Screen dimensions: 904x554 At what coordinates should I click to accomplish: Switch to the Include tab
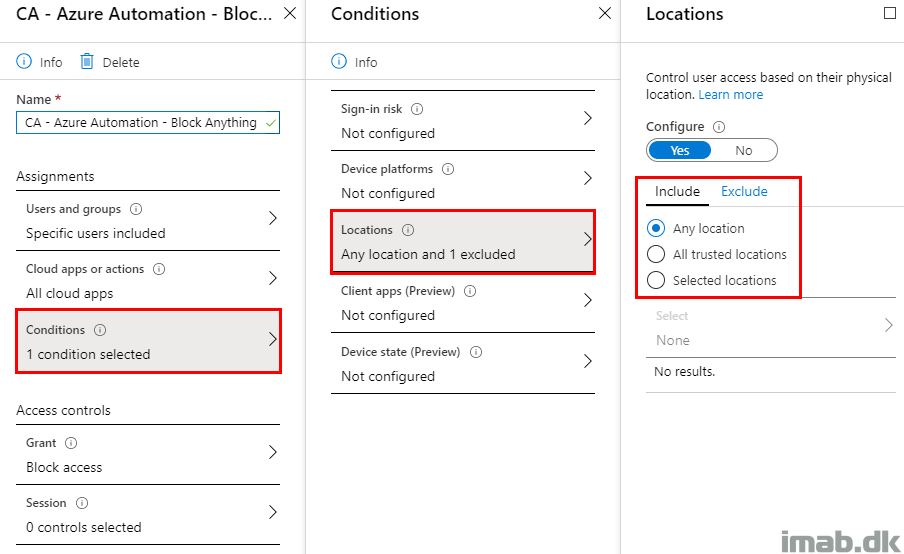tap(677, 191)
